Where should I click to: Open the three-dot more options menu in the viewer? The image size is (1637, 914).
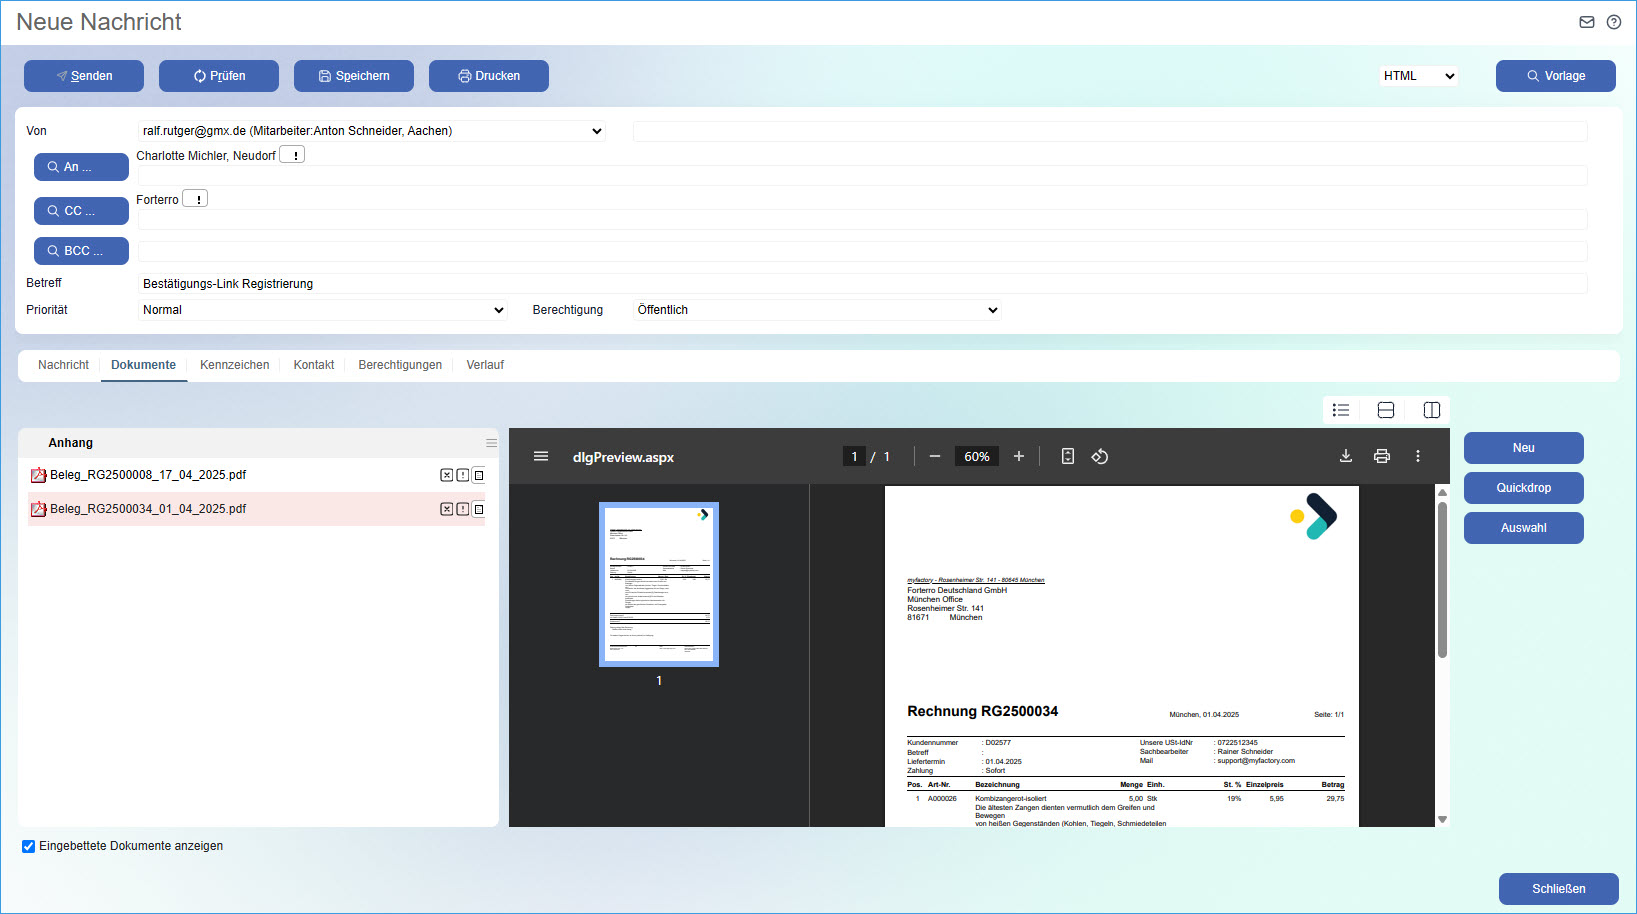(x=1417, y=455)
